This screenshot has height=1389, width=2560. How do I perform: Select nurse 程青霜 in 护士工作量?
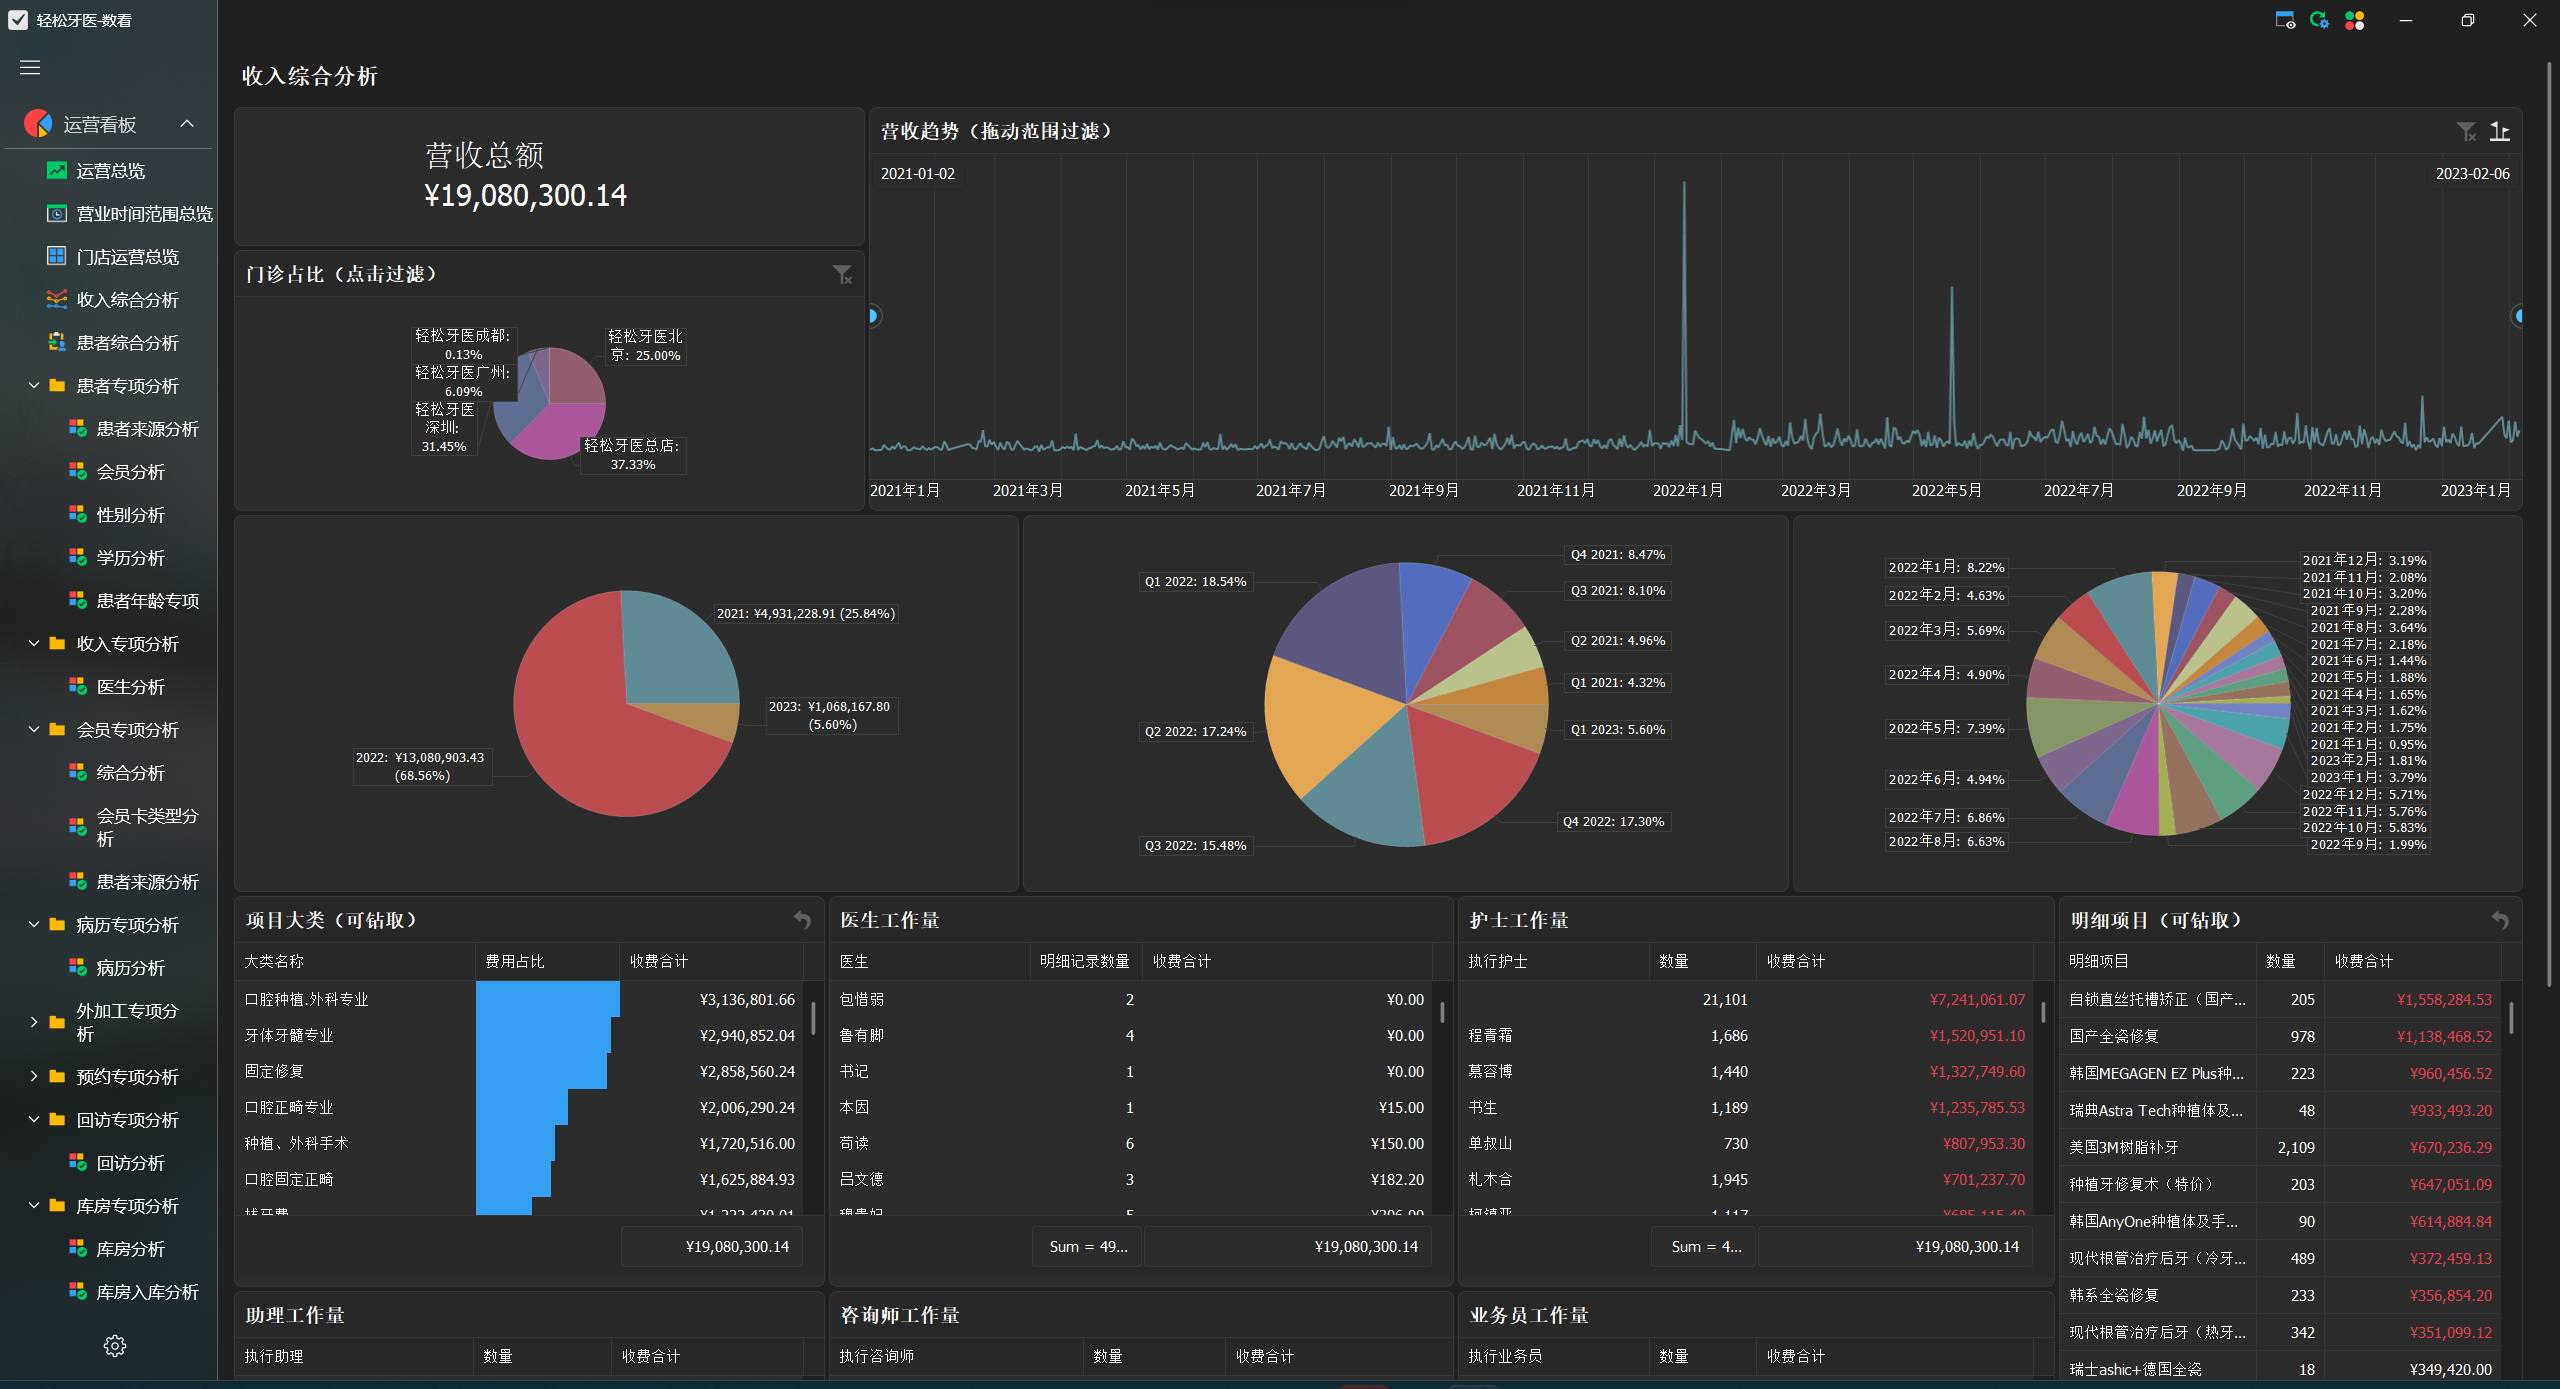1746,1035
